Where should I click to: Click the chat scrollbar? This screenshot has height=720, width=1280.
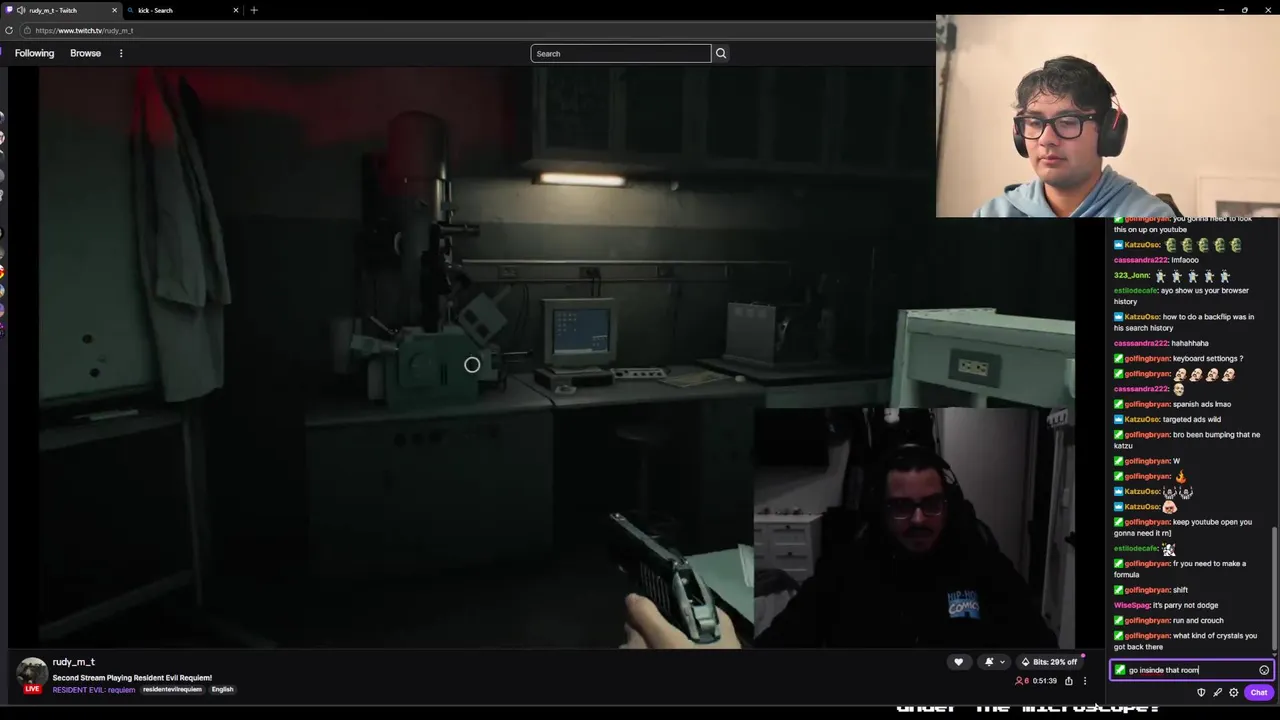click(x=1274, y=590)
